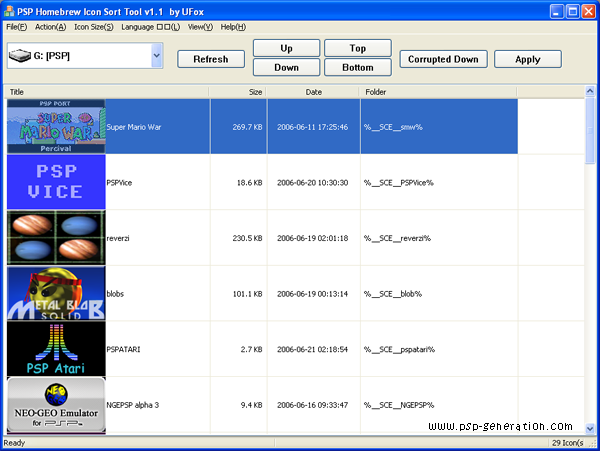Click the date 2006-06-21 02:18:54

click(313, 349)
